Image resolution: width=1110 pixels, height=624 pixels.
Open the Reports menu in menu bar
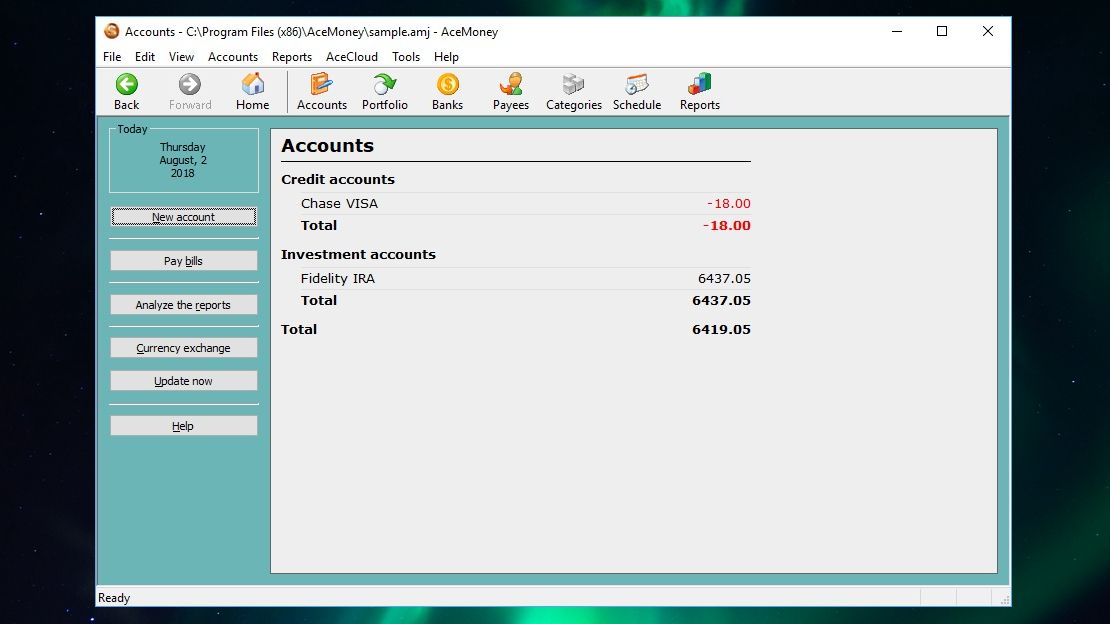pyautogui.click(x=292, y=57)
